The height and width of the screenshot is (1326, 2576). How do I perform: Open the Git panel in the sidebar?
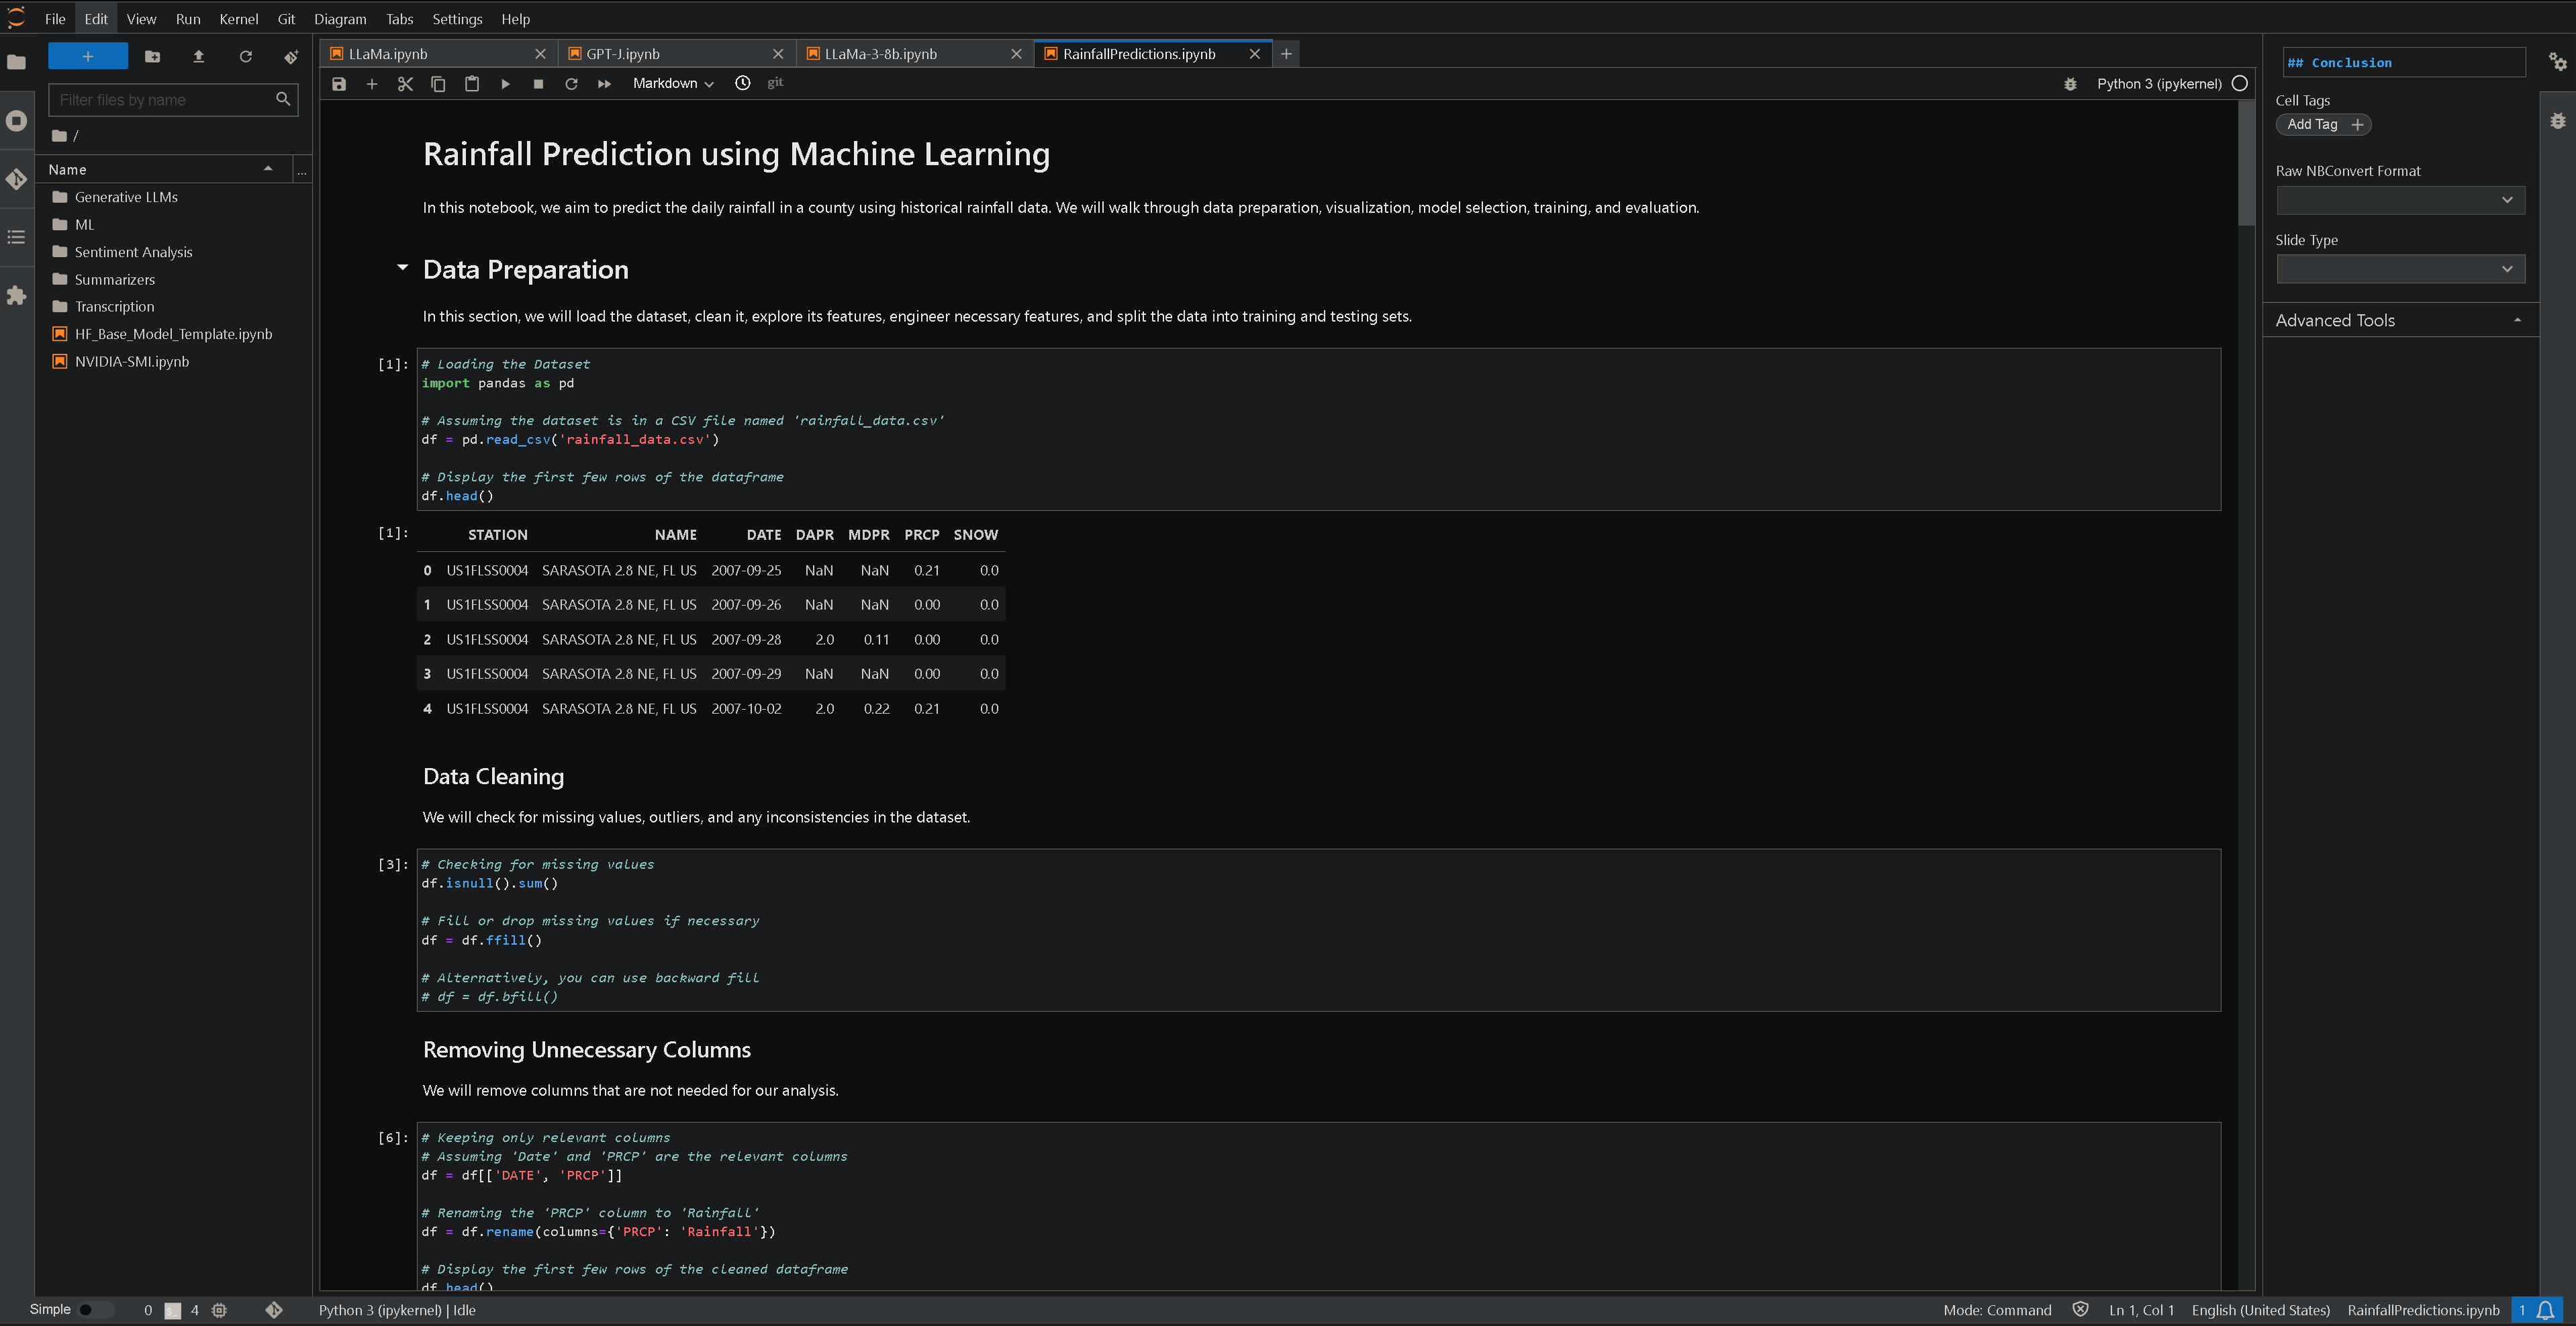pos(16,179)
